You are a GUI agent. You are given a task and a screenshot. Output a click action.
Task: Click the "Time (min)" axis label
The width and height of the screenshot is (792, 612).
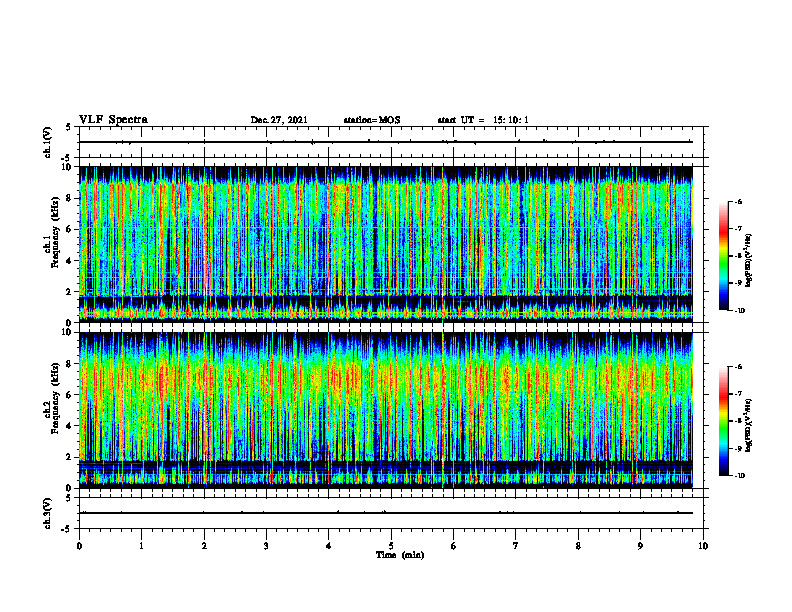[400, 555]
